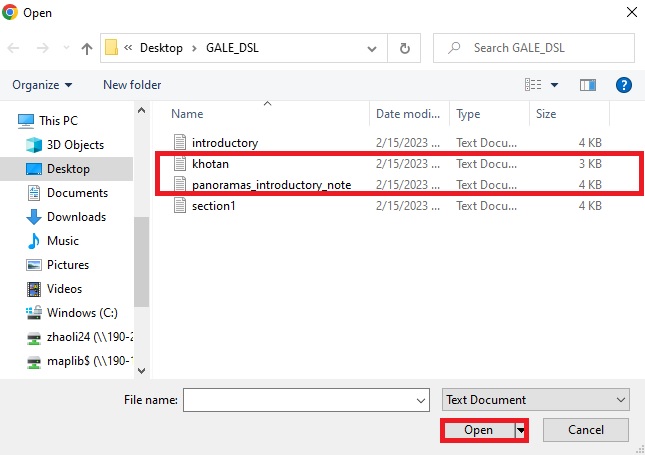Select the panoramas_introductory_note file
The width and height of the screenshot is (645, 455).
tap(271, 185)
